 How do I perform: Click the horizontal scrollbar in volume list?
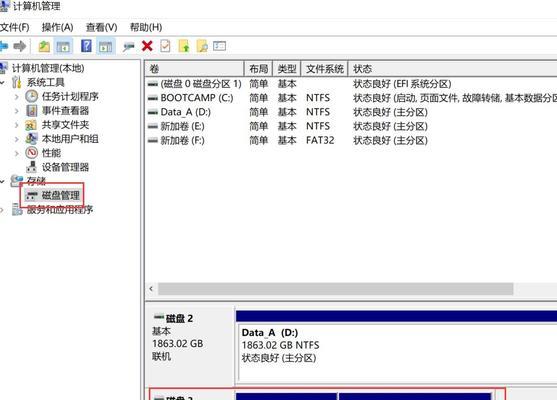(x=335, y=289)
